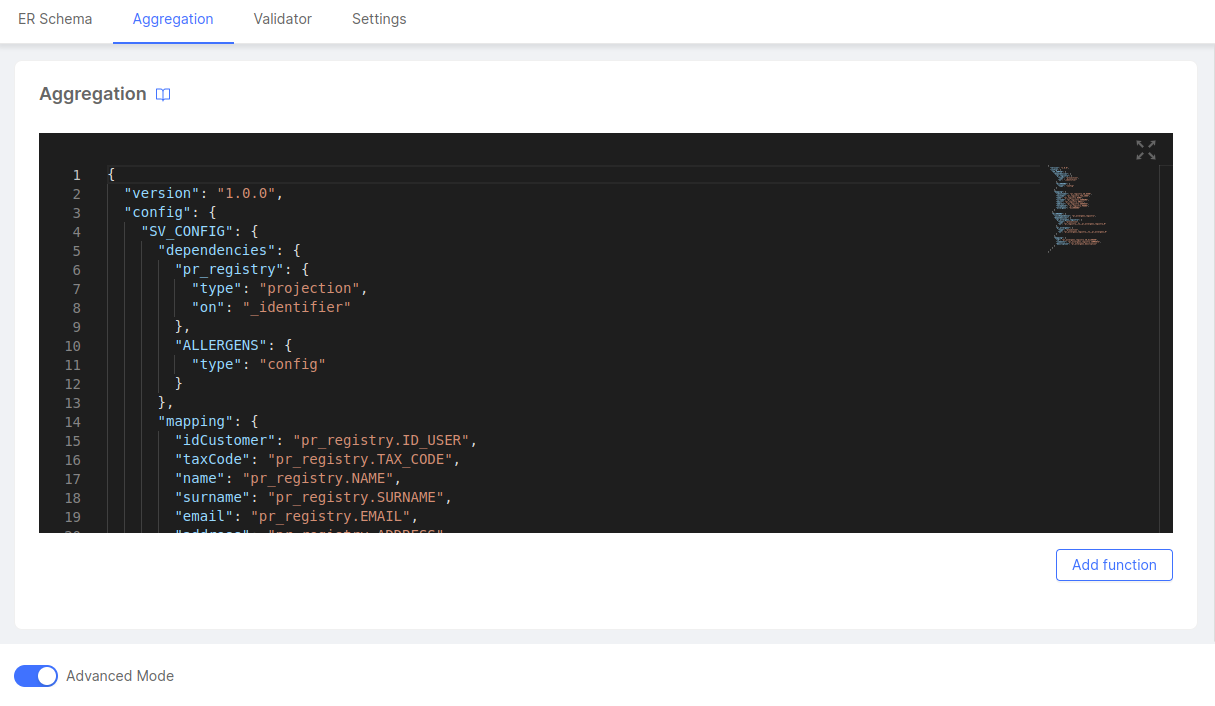Image resolution: width=1215 pixels, height=706 pixels.
Task: Disable Advanced Mode toggle
Action: pos(36,676)
